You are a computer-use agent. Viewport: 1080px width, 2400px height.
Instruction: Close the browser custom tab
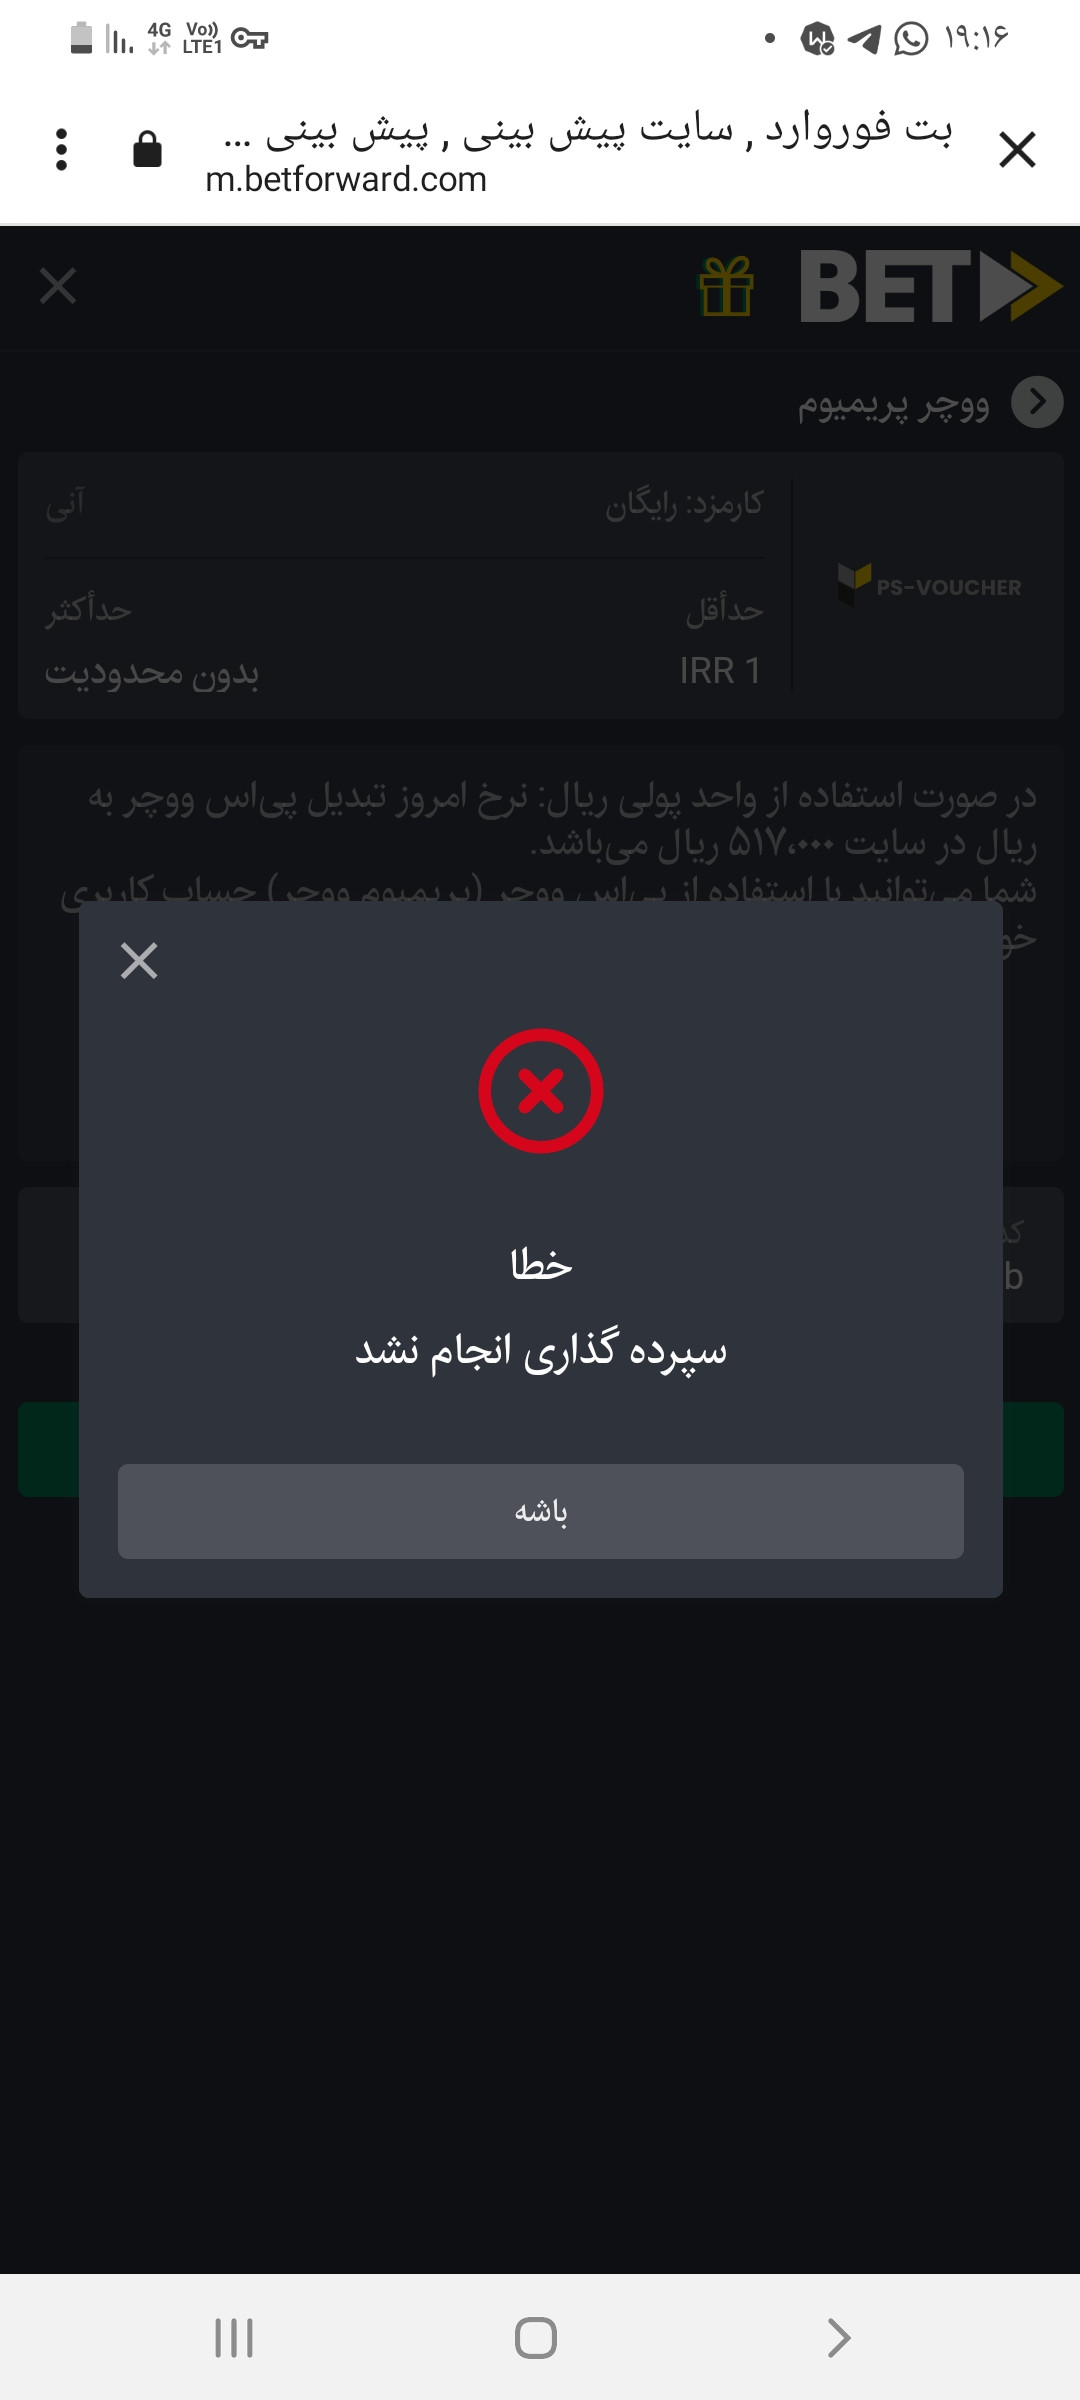click(x=1017, y=150)
